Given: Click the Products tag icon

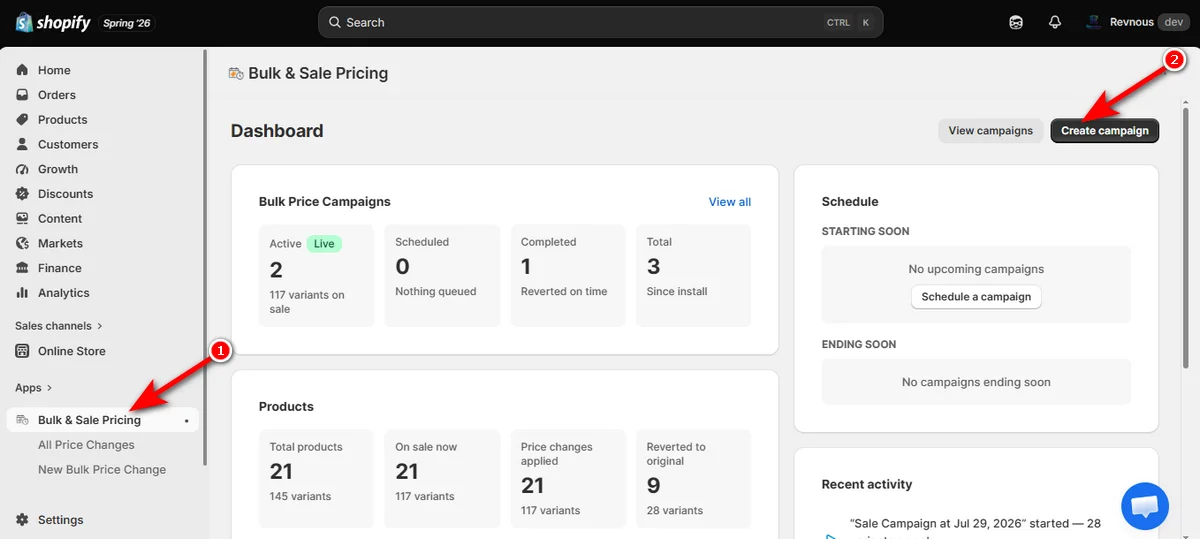Looking at the screenshot, I should pos(22,120).
